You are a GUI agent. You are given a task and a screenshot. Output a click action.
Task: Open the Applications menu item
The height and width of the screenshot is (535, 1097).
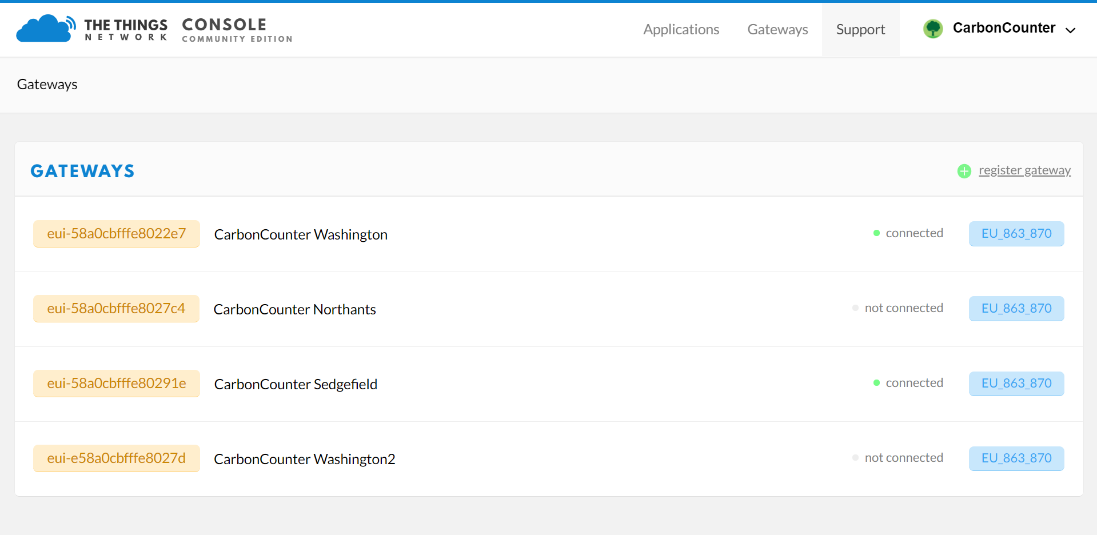click(681, 29)
